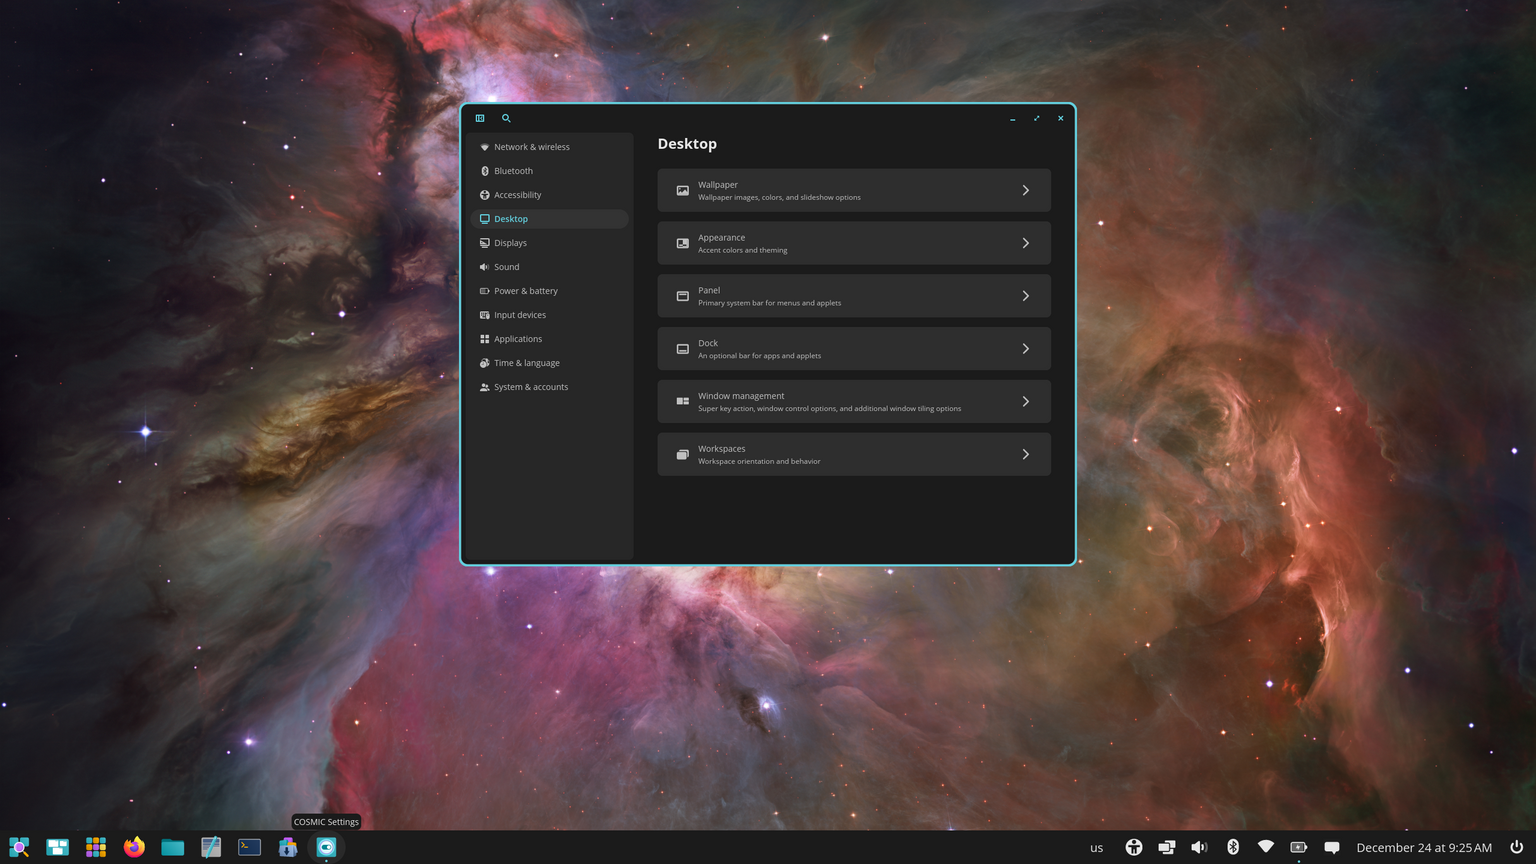Click the sidebar view toggle icon
The width and height of the screenshot is (1536, 864).
(479, 118)
